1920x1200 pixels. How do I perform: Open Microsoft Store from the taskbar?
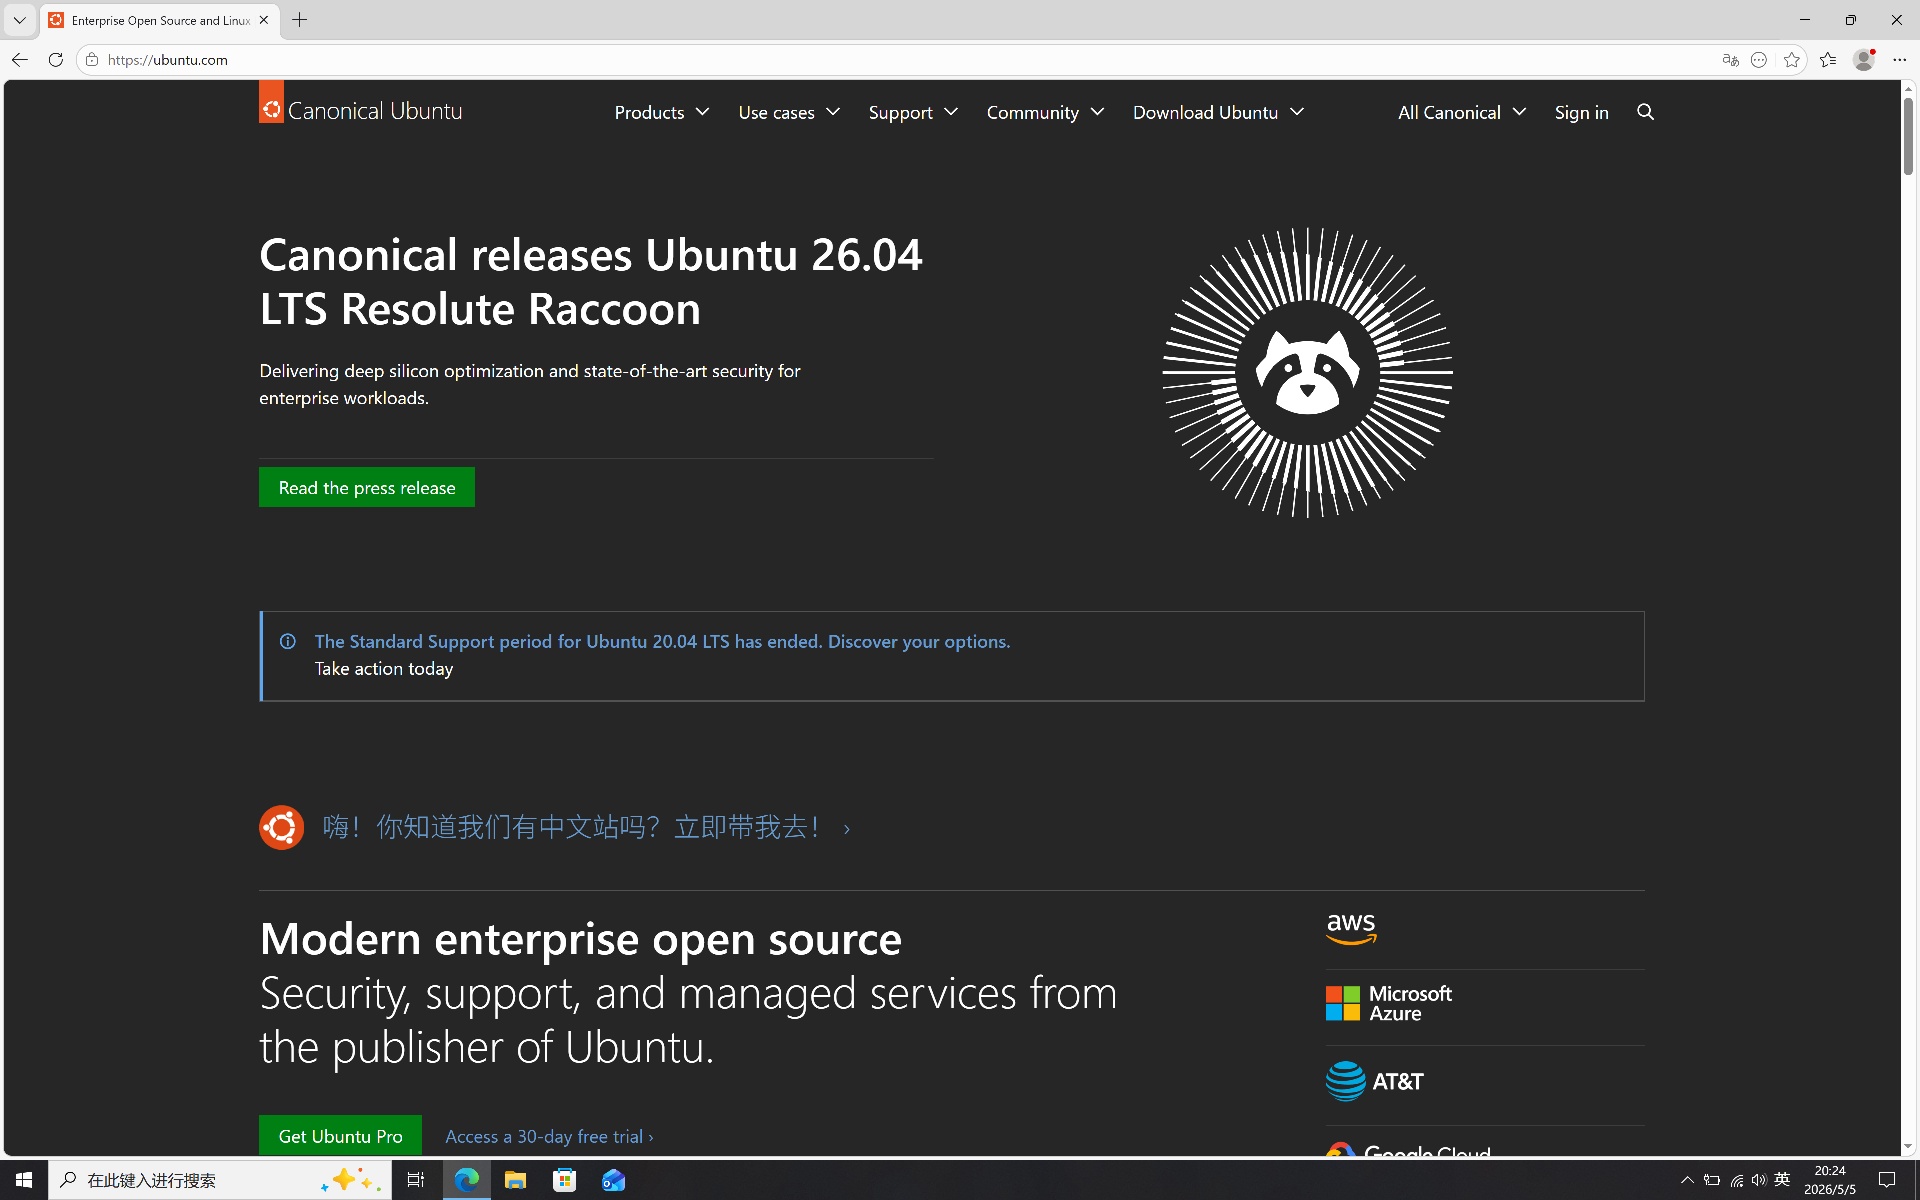pos(564,1180)
